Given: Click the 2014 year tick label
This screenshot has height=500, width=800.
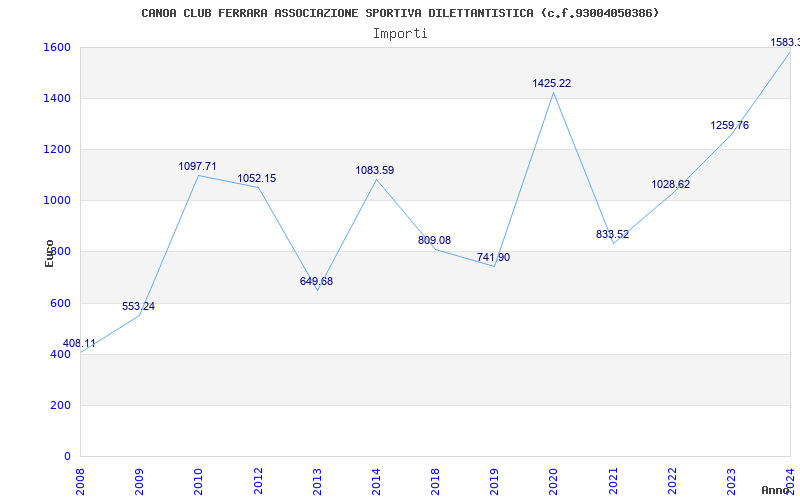Looking at the screenshot, I should (x=377, y=481).
